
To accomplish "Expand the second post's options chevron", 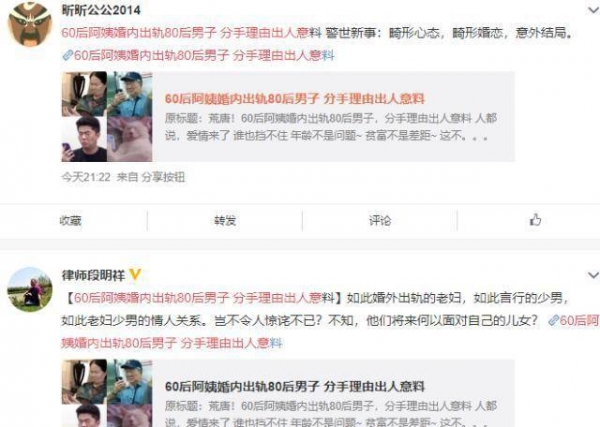I will tap(593, 275).
